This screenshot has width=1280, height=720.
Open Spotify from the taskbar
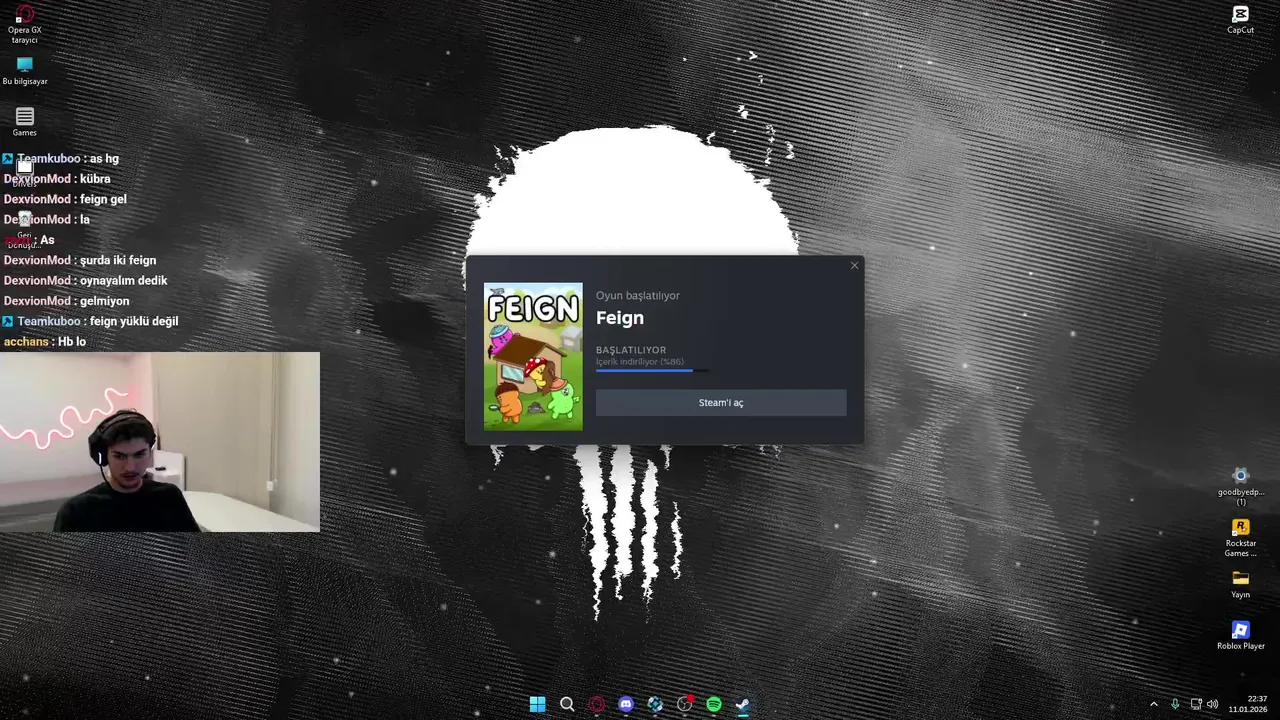tap(714, 704)
